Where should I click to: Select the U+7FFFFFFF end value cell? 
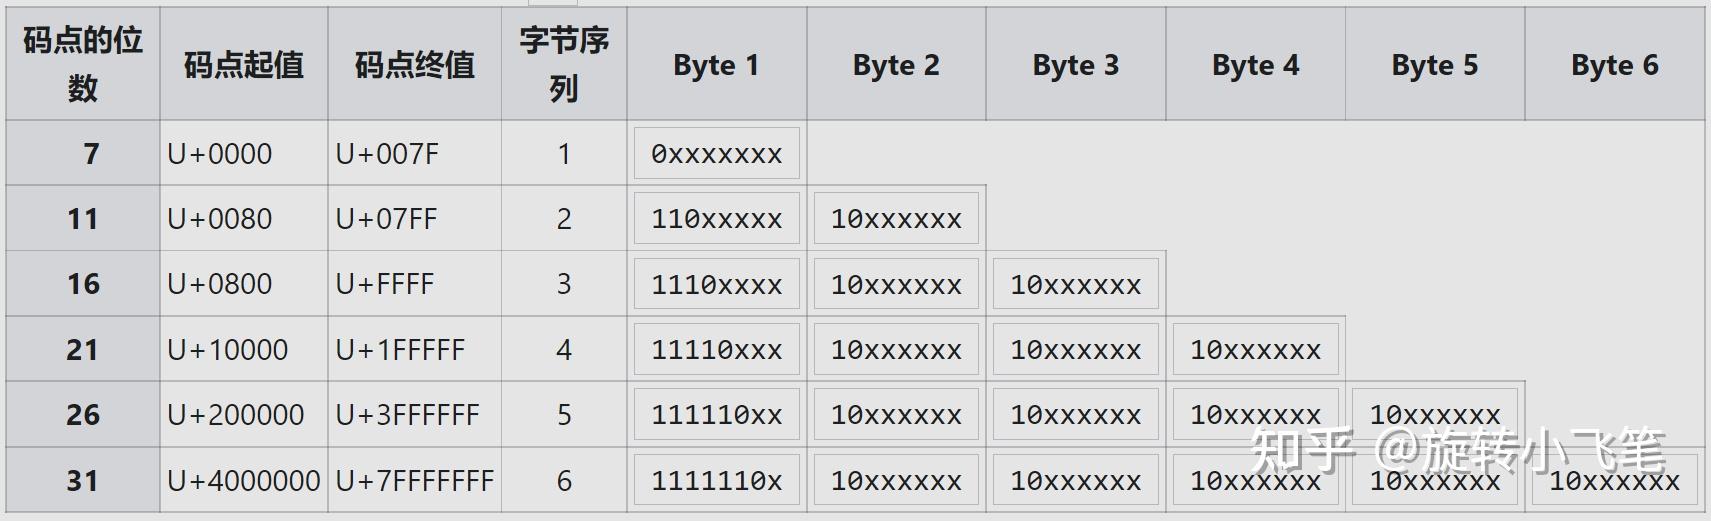[415, 481]
